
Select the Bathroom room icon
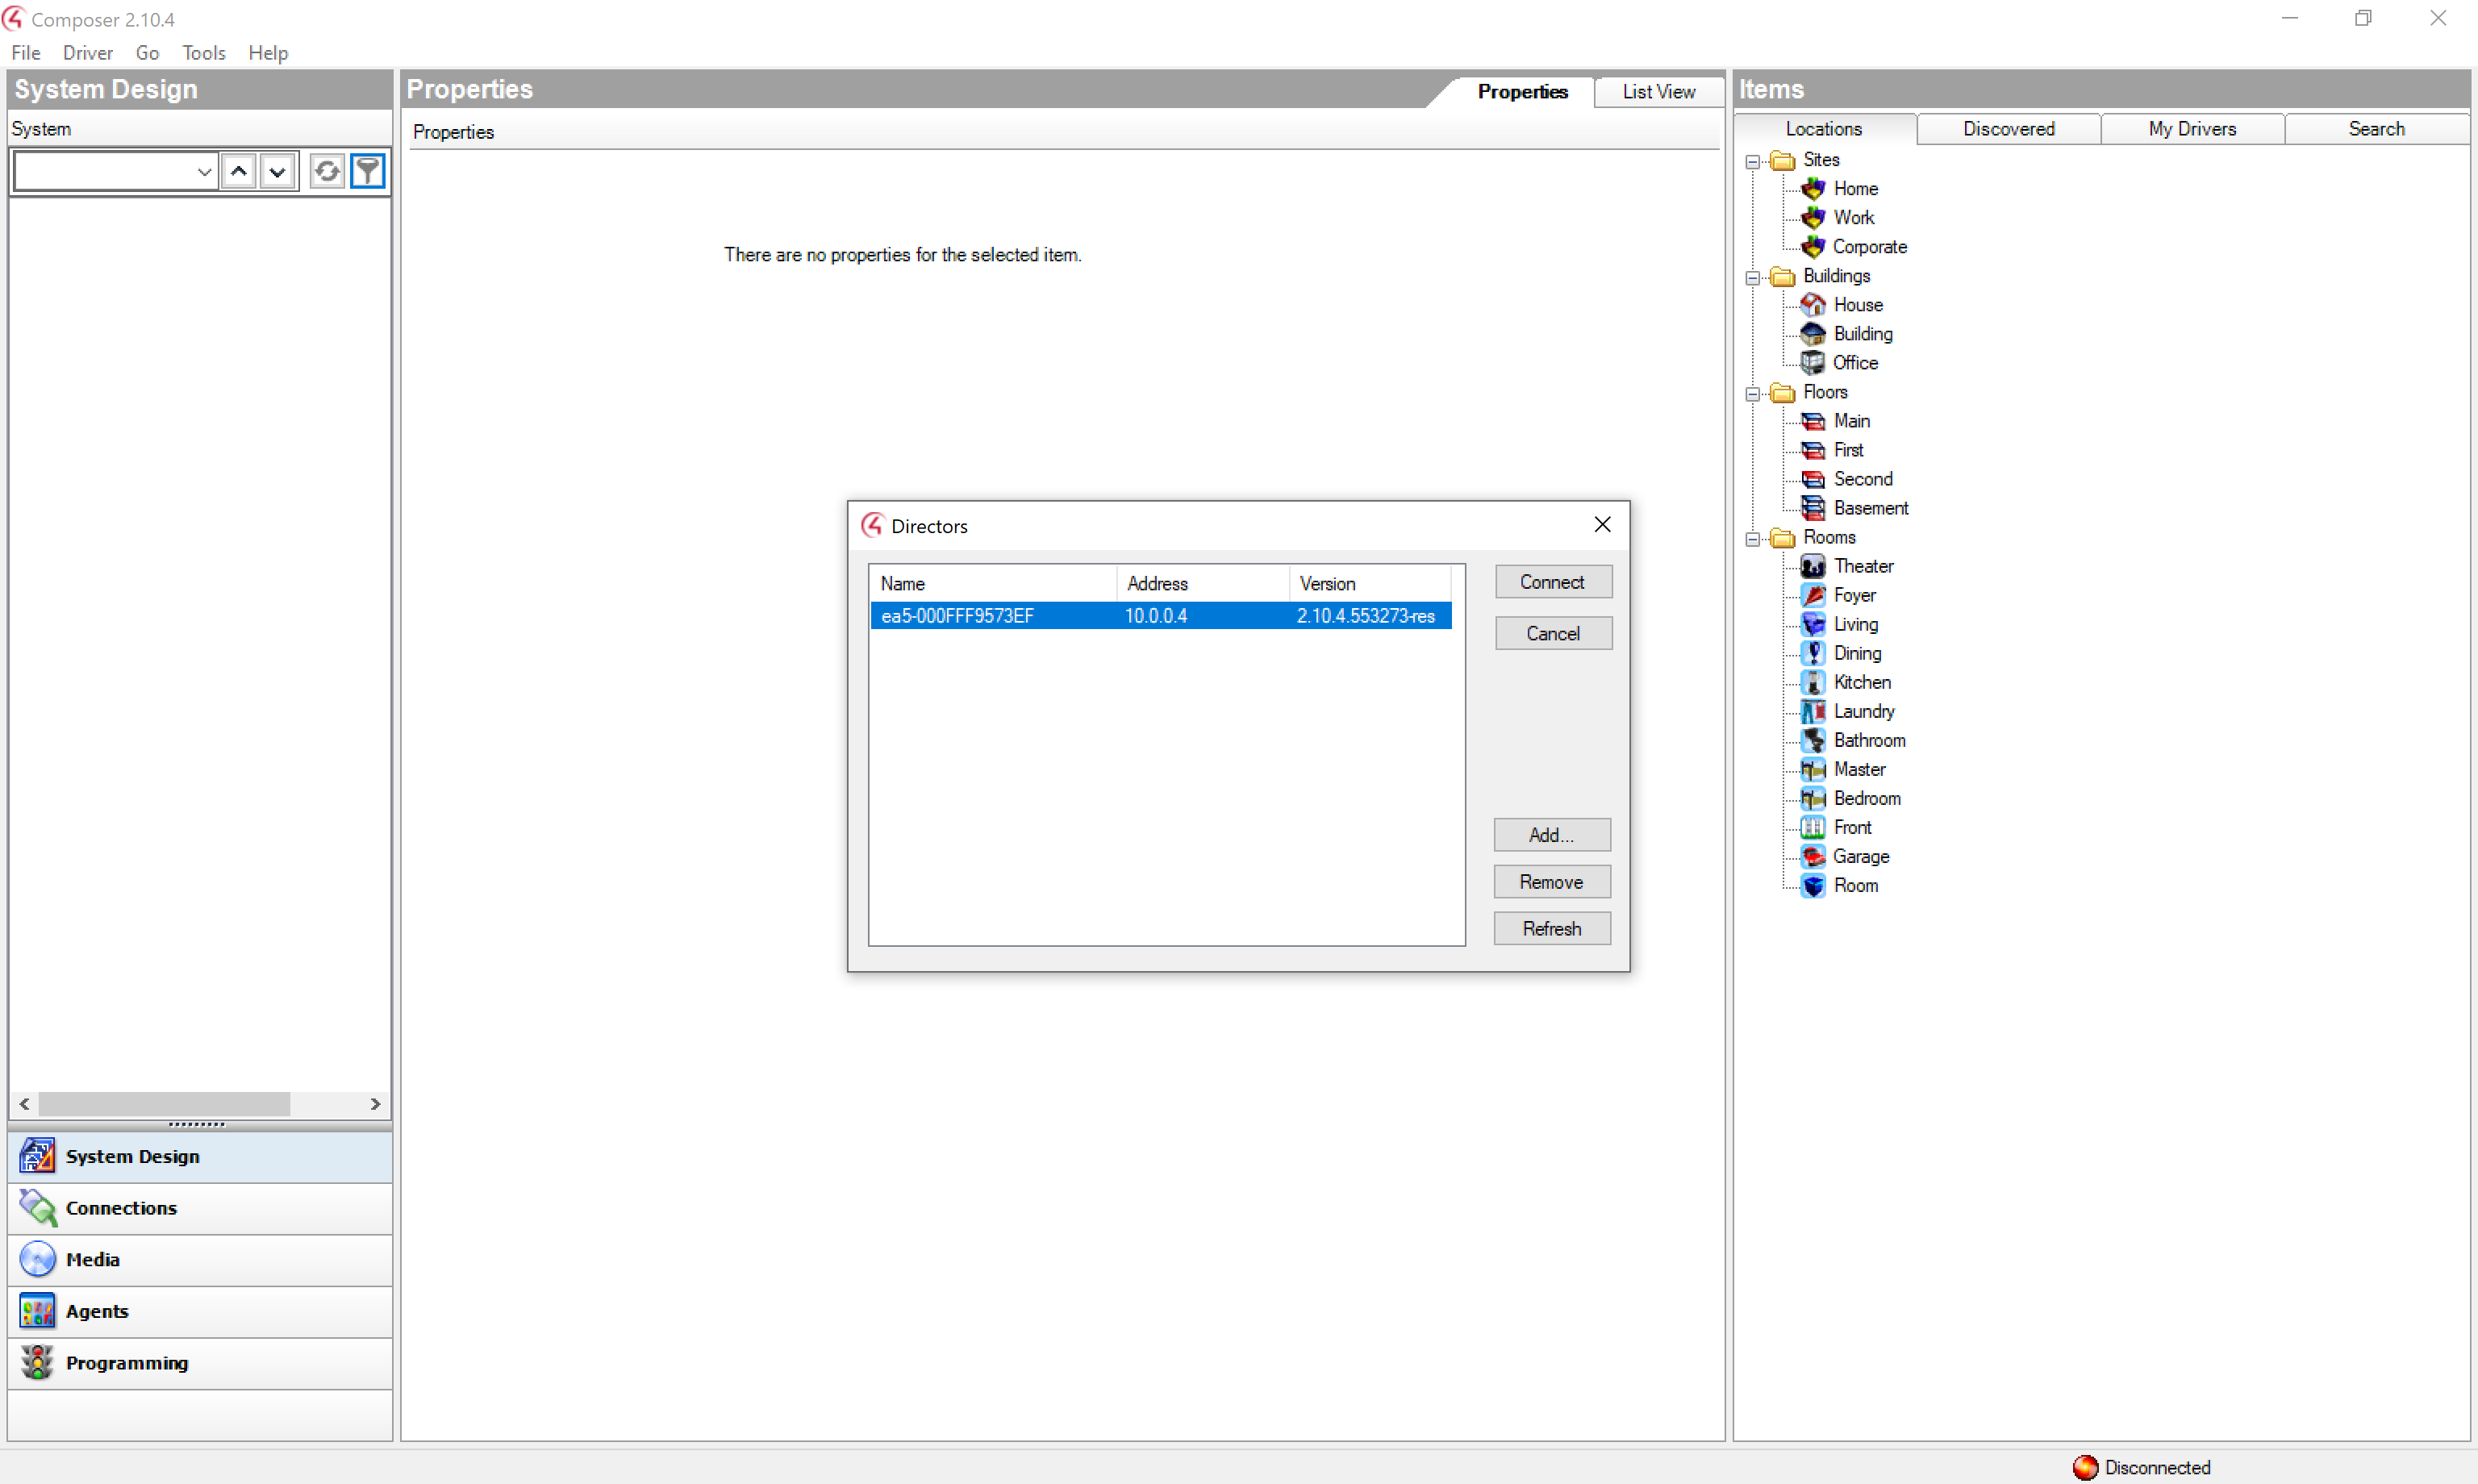[1813, 740]
